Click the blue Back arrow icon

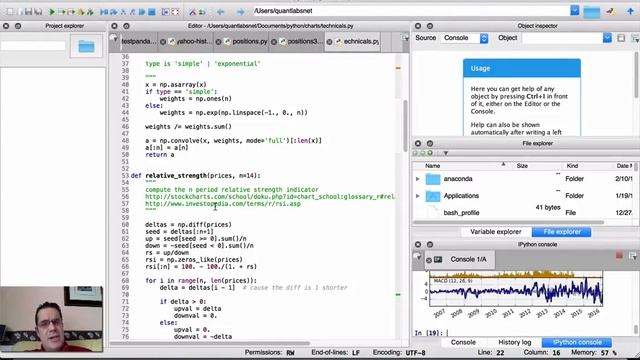221,12
